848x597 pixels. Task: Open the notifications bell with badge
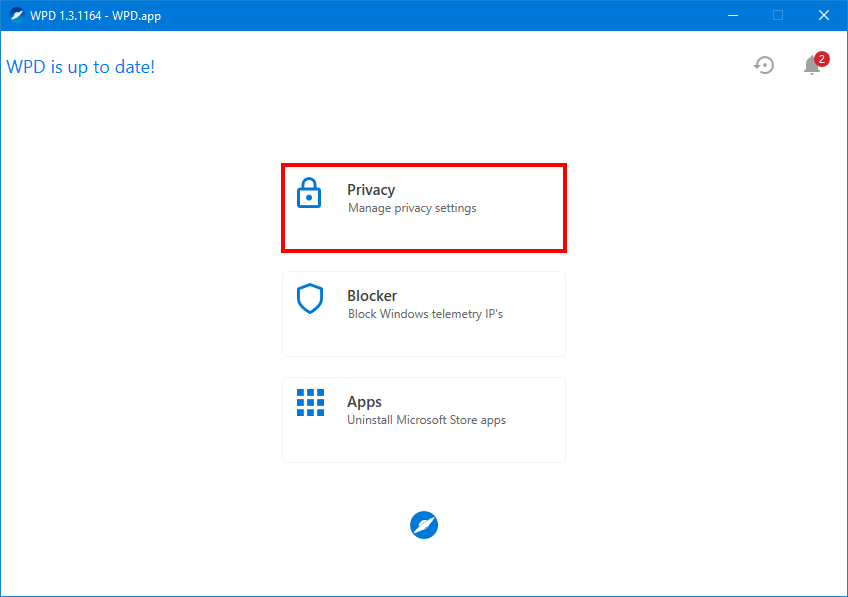[816, 64]
